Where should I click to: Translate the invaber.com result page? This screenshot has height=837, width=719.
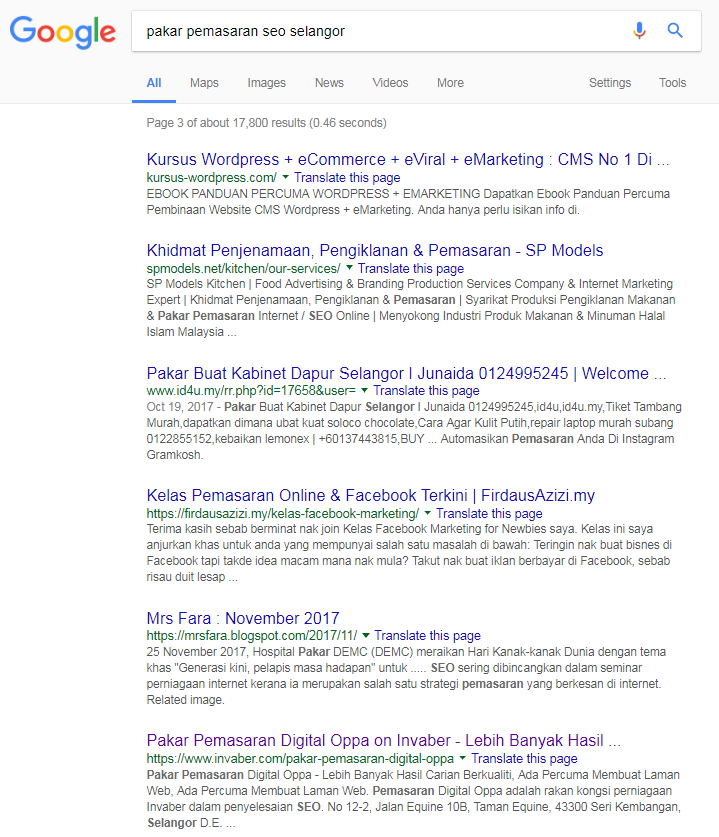(x=524, y=759)
